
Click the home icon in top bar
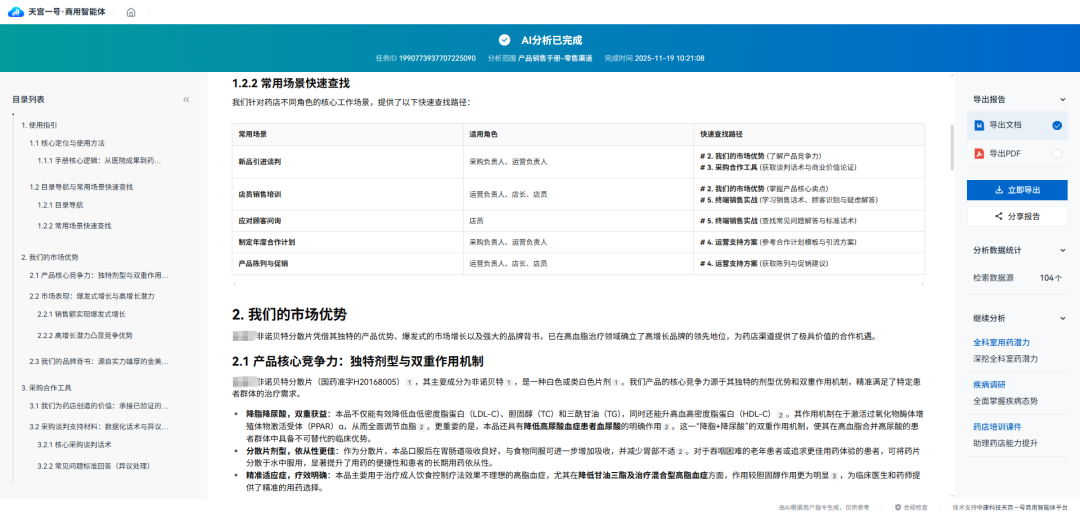pyautogui.click(x=131, y=12)
